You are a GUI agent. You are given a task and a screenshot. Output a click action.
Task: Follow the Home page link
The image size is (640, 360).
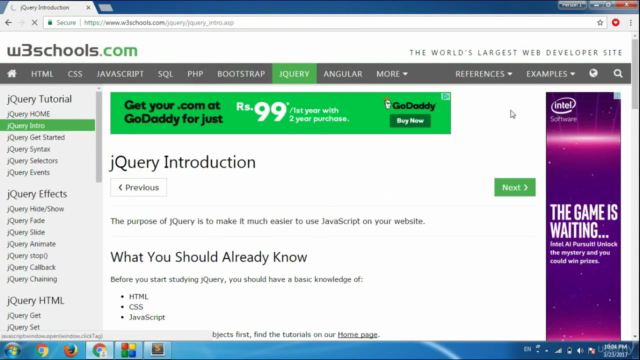[357, 334]
